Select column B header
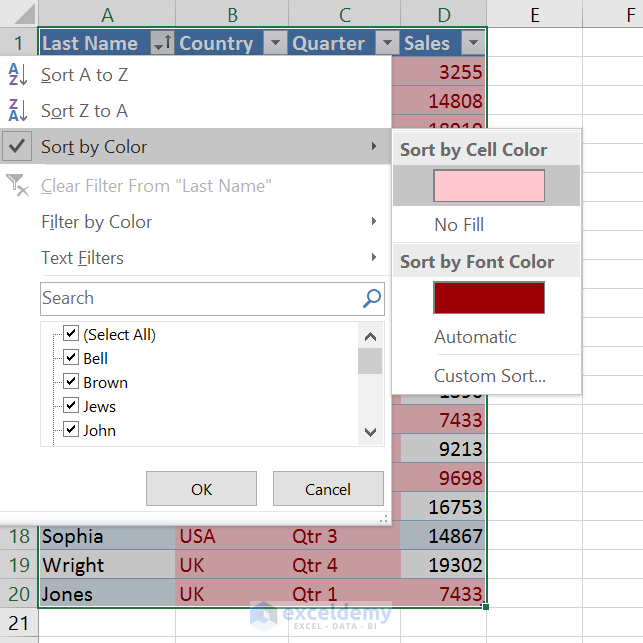This screenshot has height=643, width=643. [232, 14]
